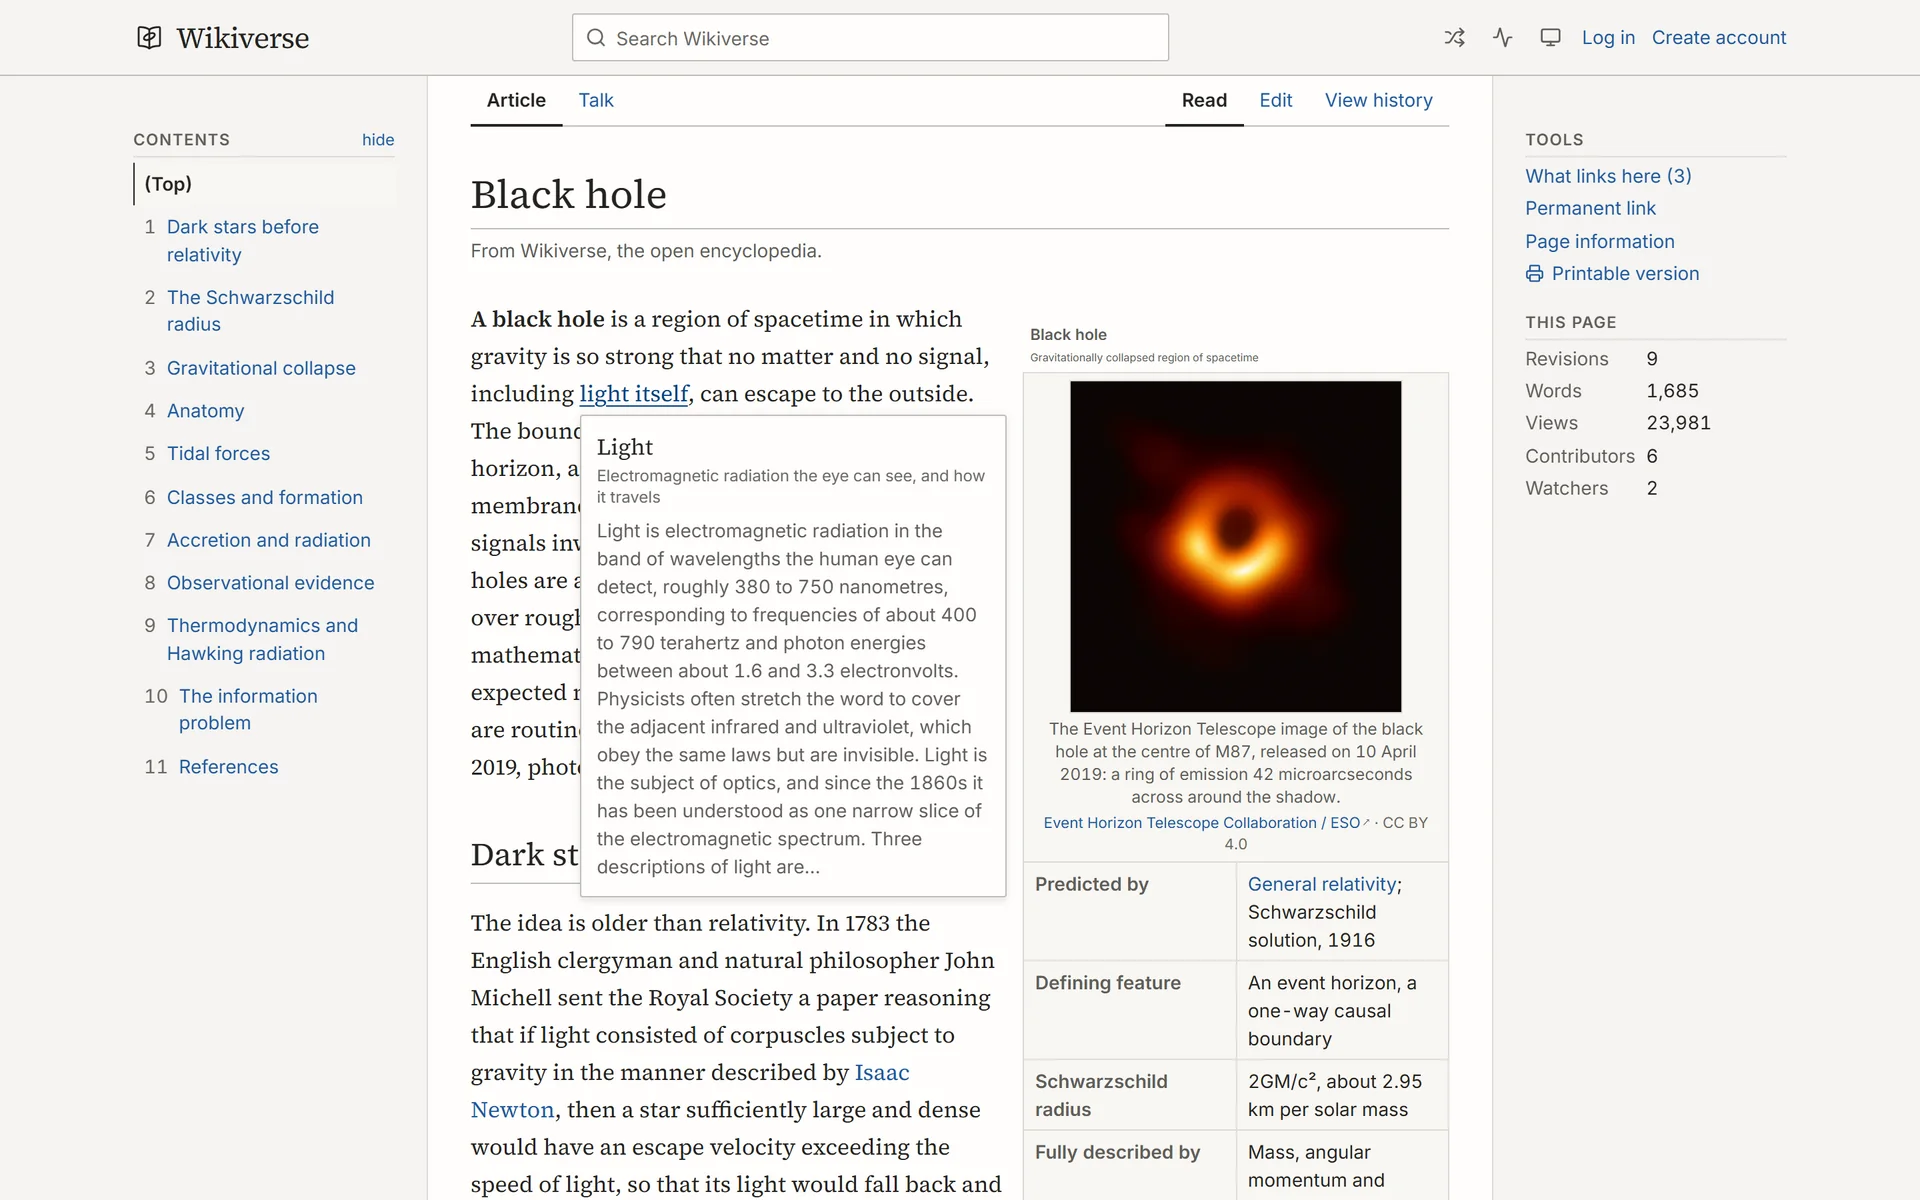Open What links here (3)
Image resolution: width=1920 pixels, height=1200 pixels.
tap(1608, 176)
